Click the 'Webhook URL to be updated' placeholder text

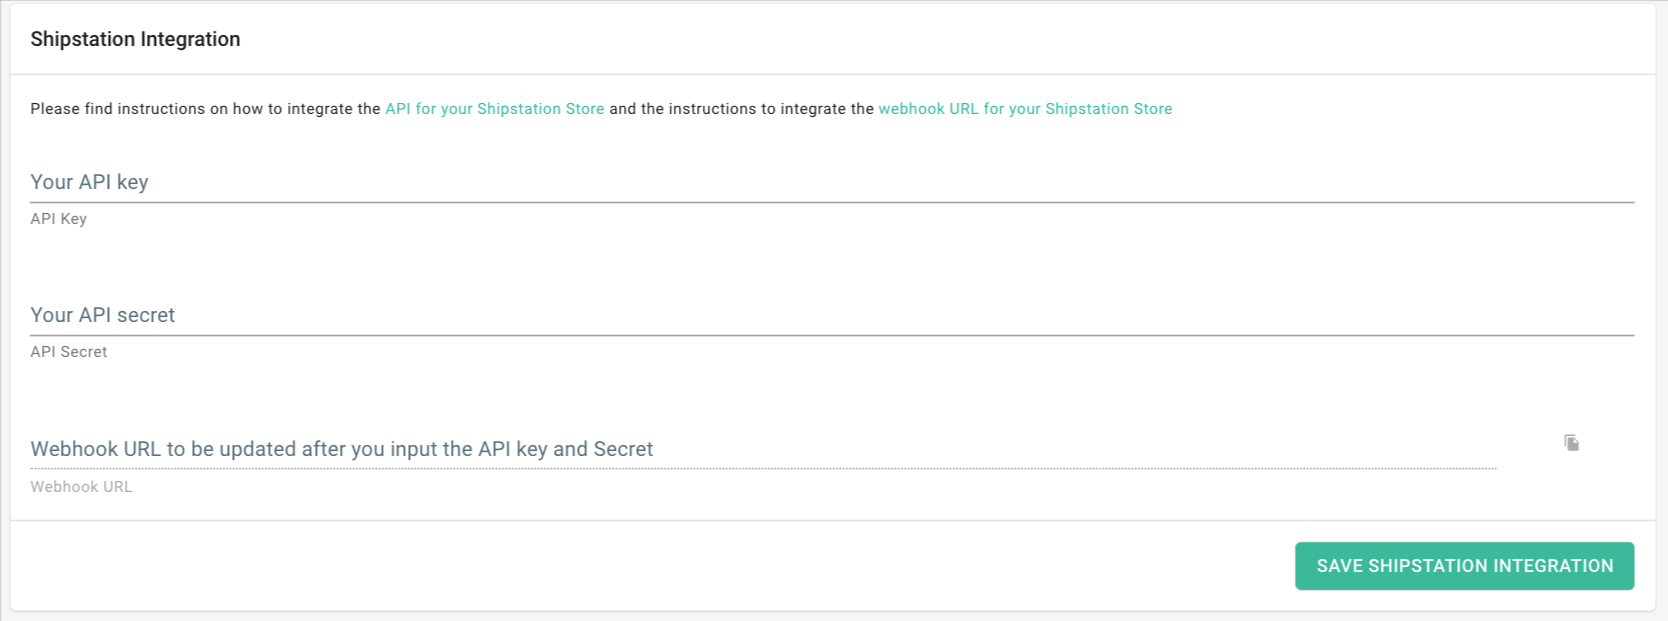coord(341,449)
